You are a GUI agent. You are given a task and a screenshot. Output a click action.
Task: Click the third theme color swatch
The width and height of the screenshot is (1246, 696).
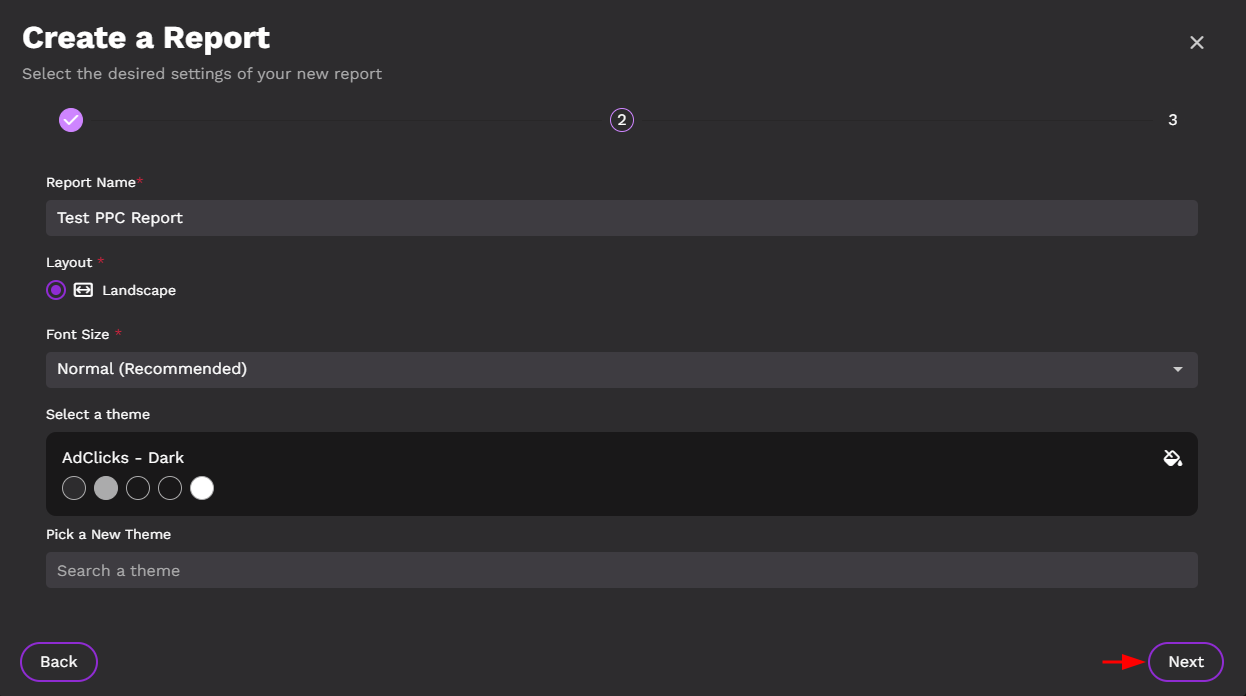click(x=138, y=488)
